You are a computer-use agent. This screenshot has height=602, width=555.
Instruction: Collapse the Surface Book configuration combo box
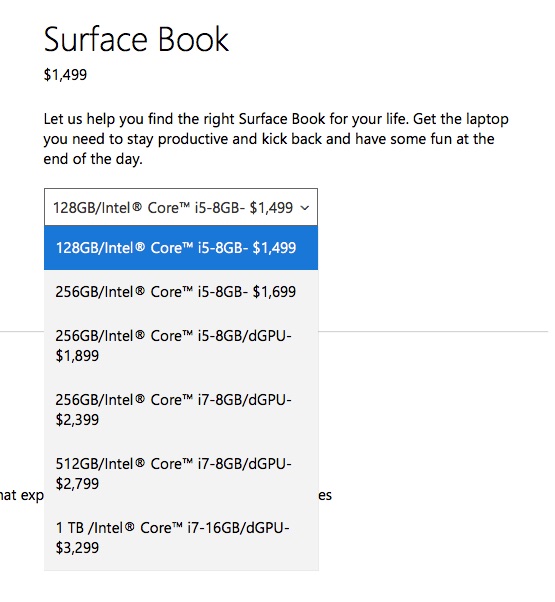pos(181,207)
